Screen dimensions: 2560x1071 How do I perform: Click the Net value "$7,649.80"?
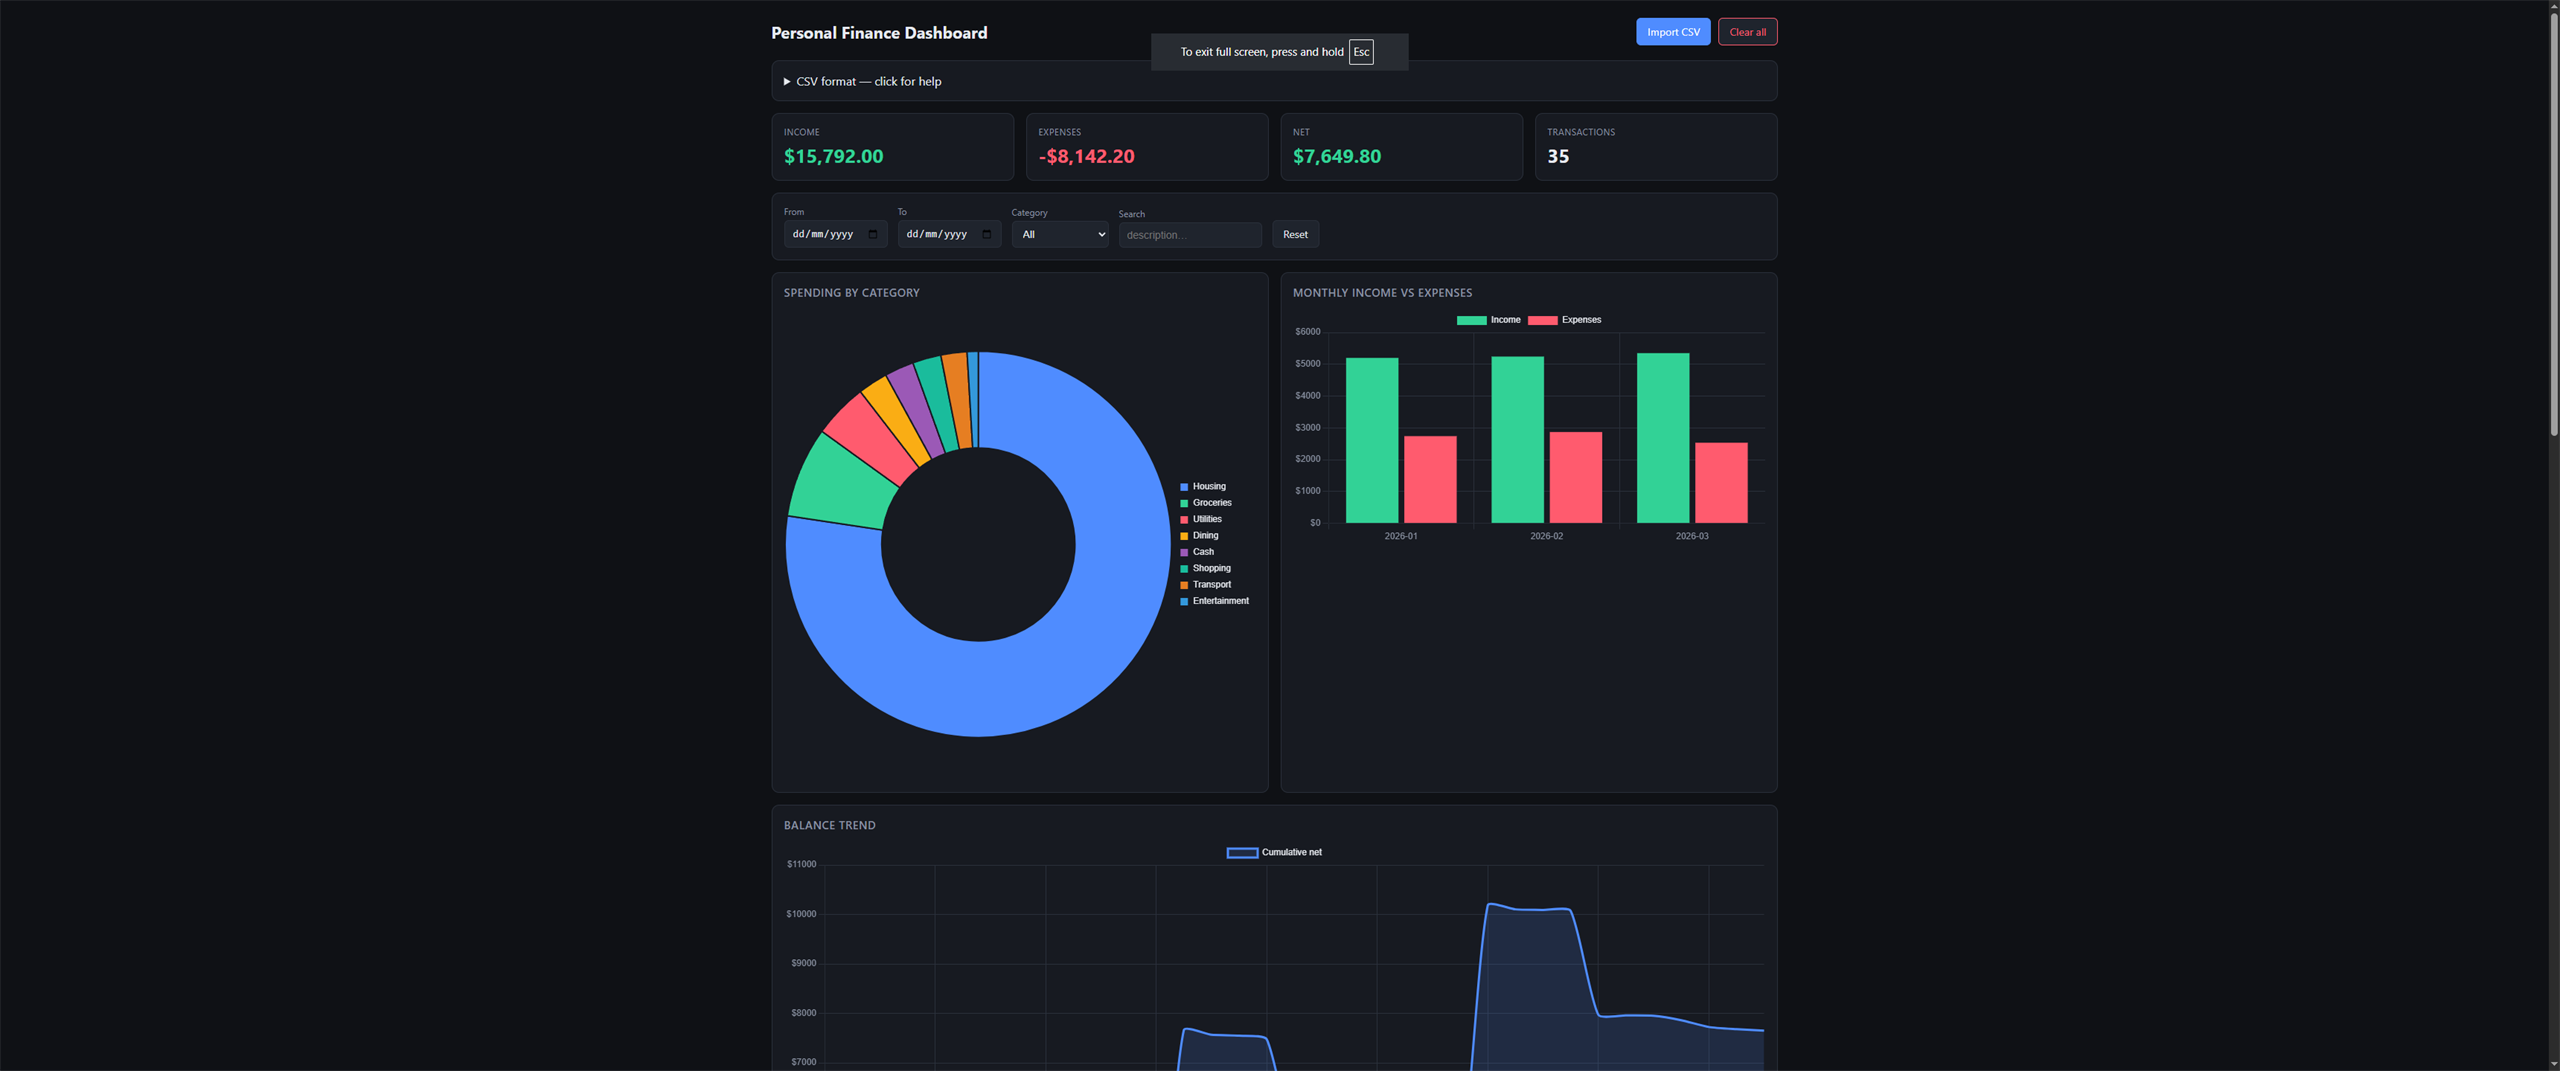point(1337,156)
